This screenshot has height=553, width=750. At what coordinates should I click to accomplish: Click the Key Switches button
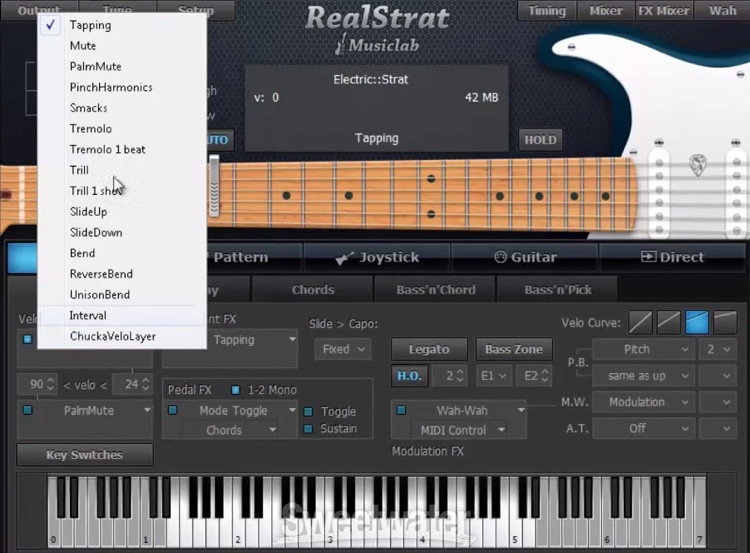(x=85, y=455)
